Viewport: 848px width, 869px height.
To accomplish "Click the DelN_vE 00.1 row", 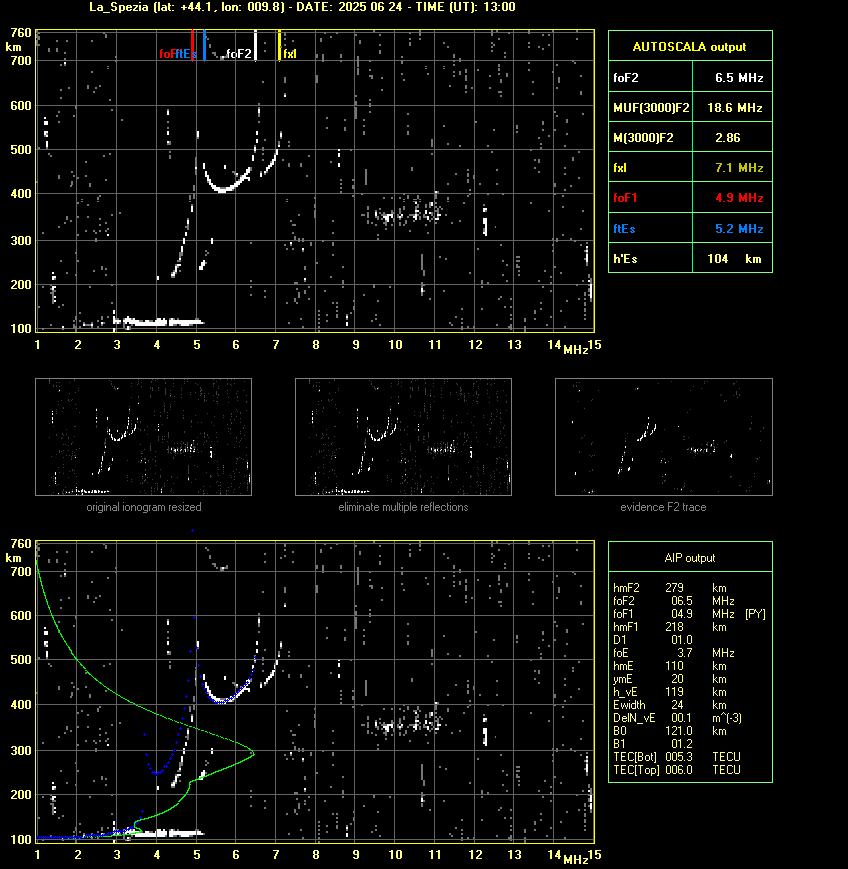I will pyautogui.click(x=678, y=718).
